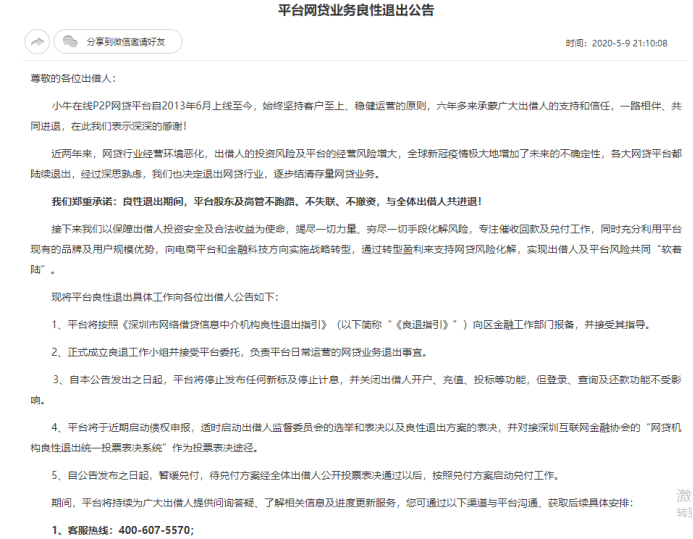This screenshot has height=539, width=693.
Task: Click item 4 about 债权申报
Action: (356, 438)
